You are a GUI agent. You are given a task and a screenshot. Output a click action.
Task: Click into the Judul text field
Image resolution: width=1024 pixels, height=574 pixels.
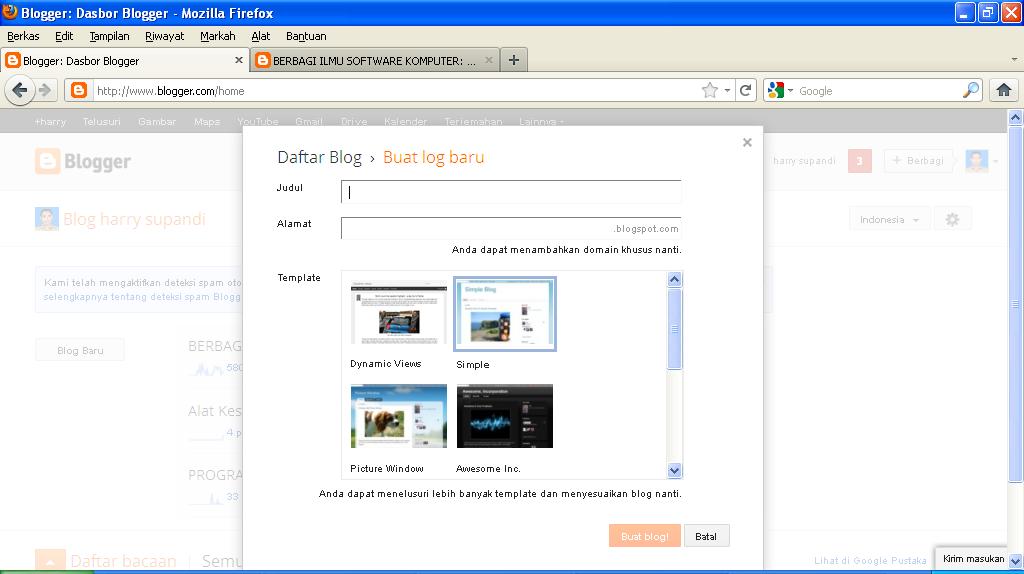[x=511, y=192]
